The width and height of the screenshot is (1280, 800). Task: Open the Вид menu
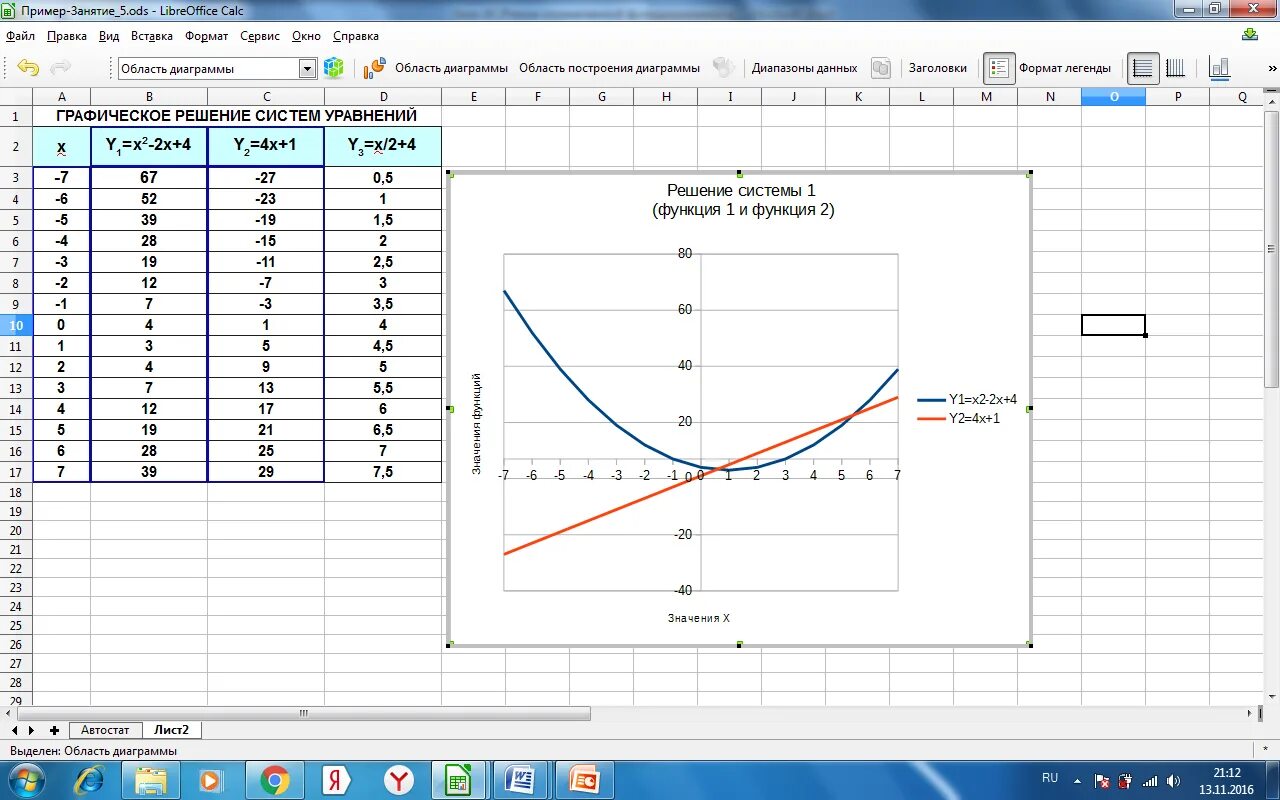click(109, 36)
